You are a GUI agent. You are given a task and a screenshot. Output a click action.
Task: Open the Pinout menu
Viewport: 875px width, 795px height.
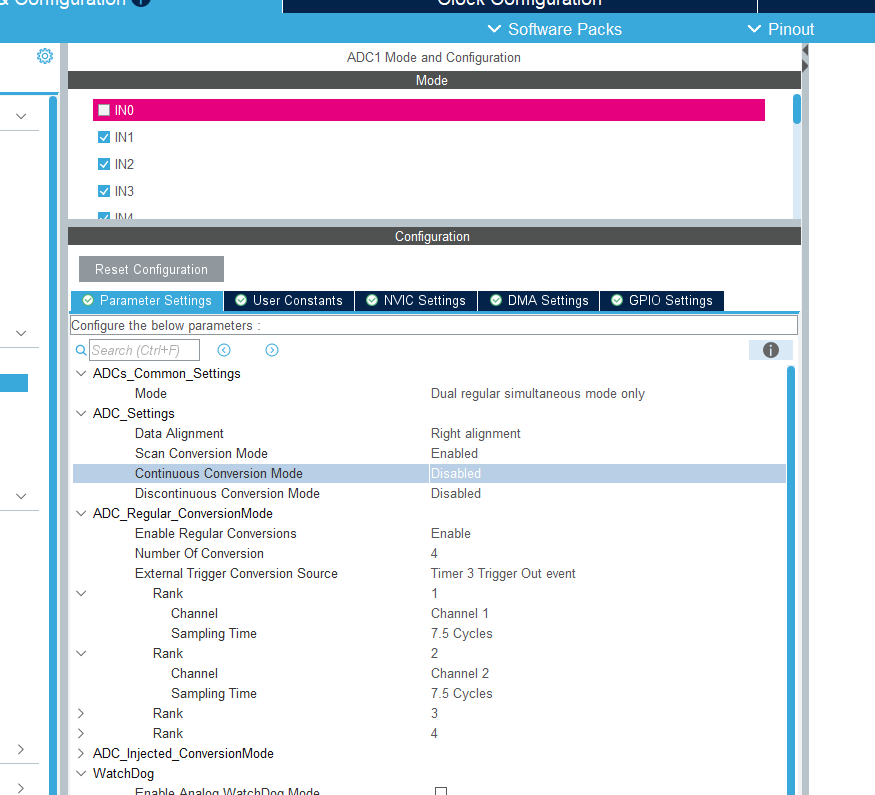pos(781,29)
